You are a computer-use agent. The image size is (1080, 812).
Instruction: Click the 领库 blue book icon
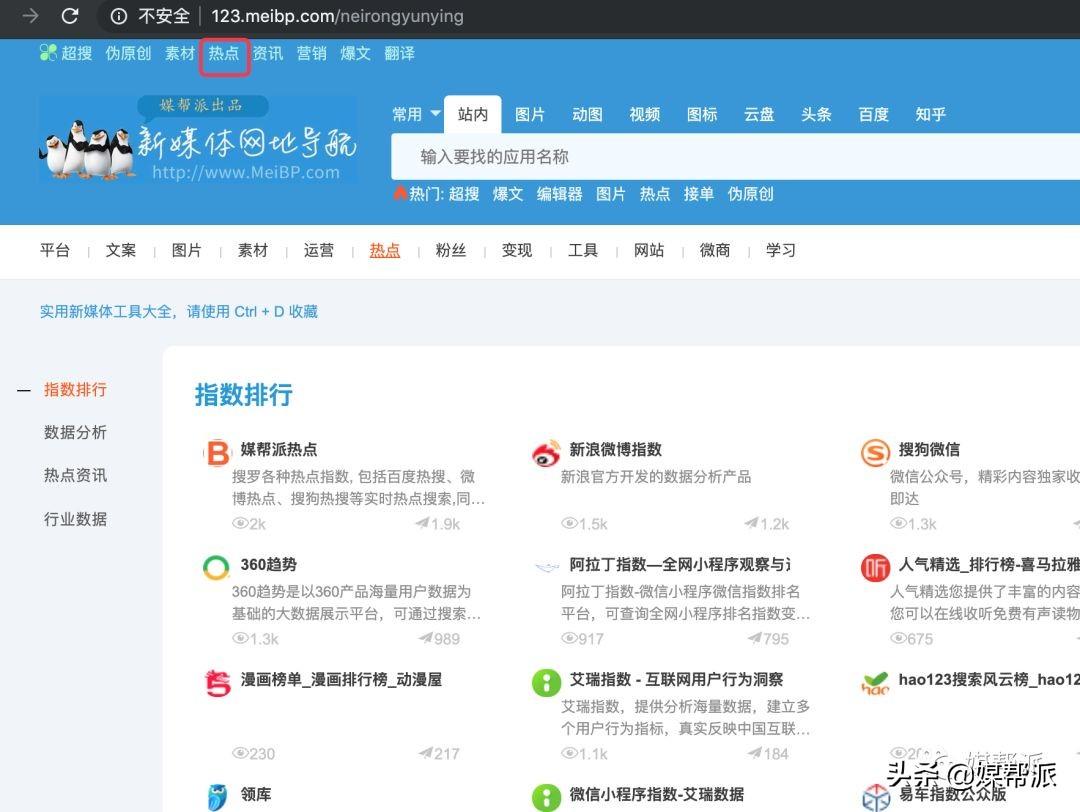(218, 796)
